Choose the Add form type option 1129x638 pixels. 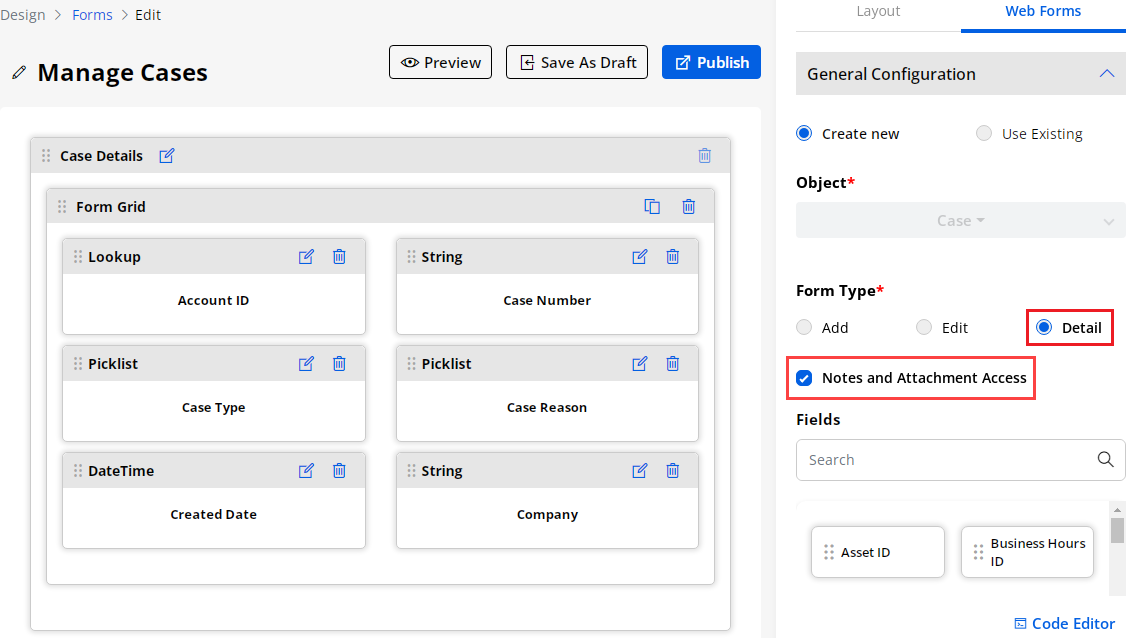click(x=804, y=328)
